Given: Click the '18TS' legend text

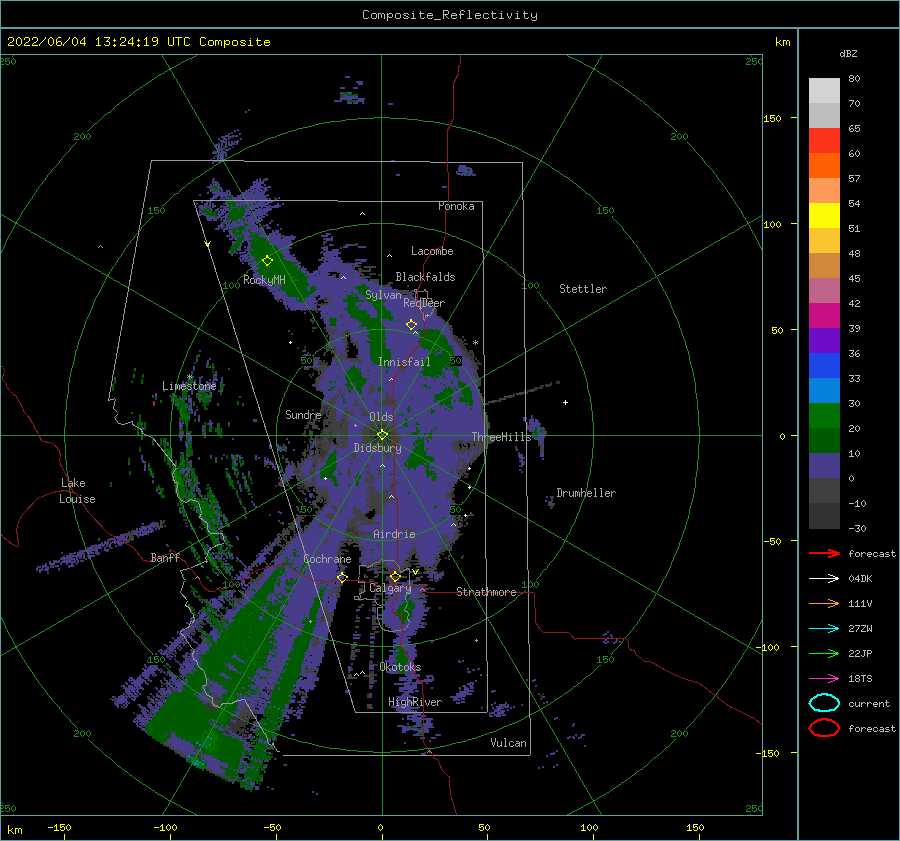Looking at the screenshot, I should (x=860, y=679).
